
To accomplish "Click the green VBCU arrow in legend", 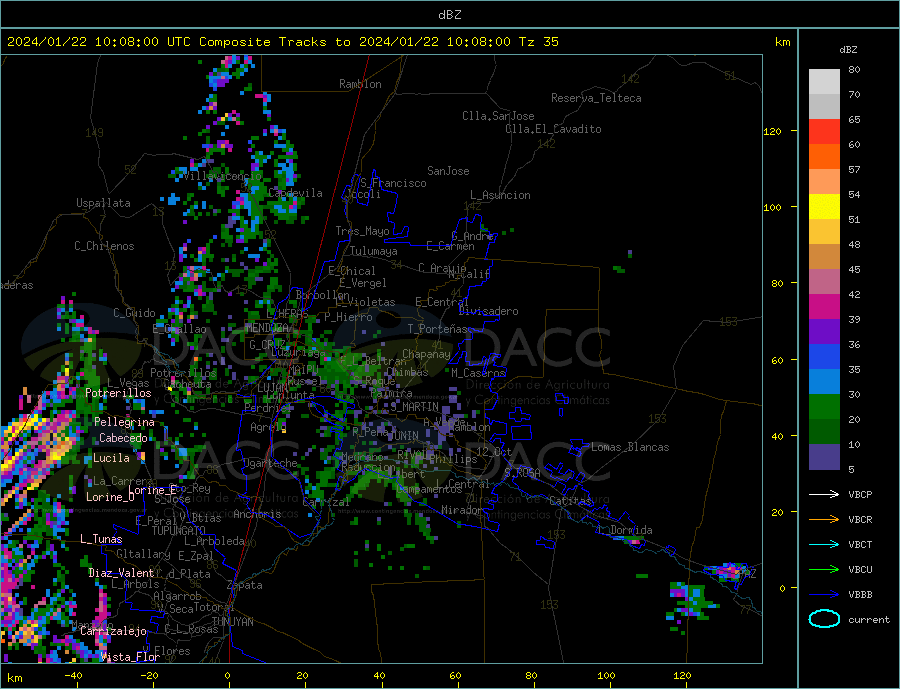I will tap(824, 570).
